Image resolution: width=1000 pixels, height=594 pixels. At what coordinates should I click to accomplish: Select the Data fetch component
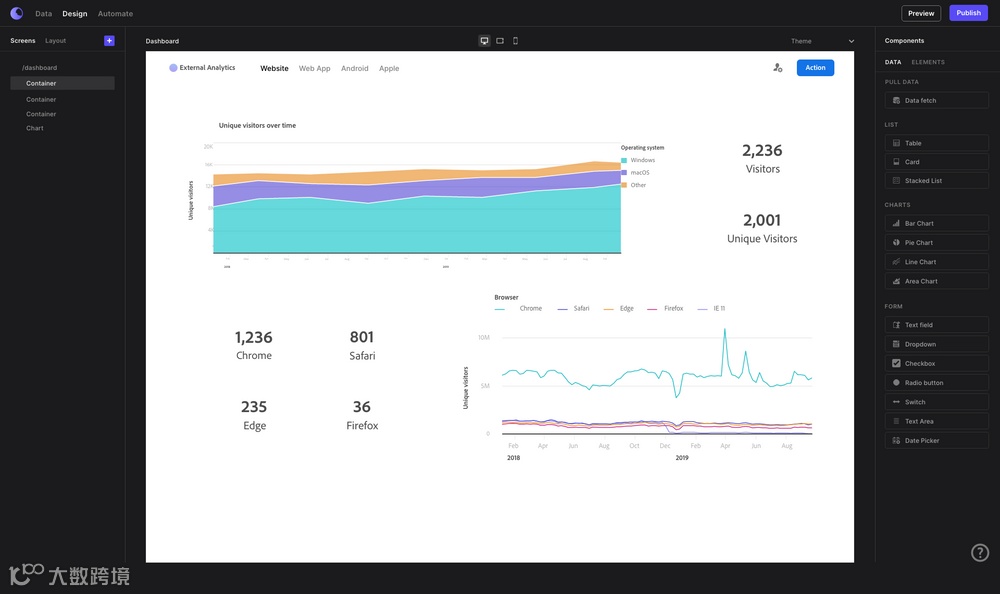click(936, 100)
